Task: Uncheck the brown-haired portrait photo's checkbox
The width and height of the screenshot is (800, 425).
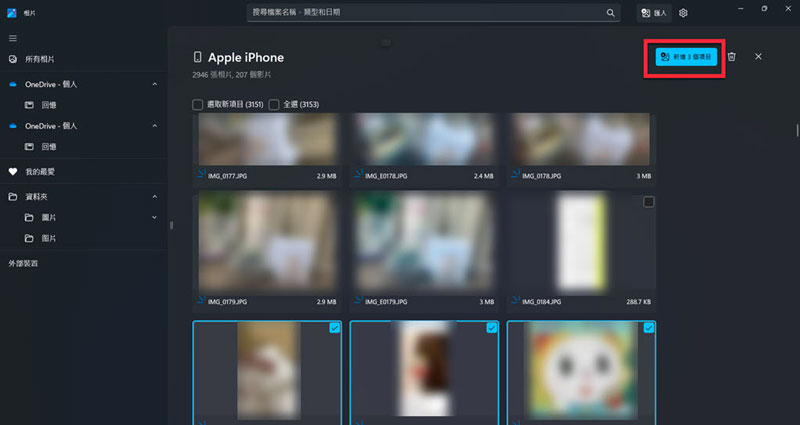Action: 491,328
